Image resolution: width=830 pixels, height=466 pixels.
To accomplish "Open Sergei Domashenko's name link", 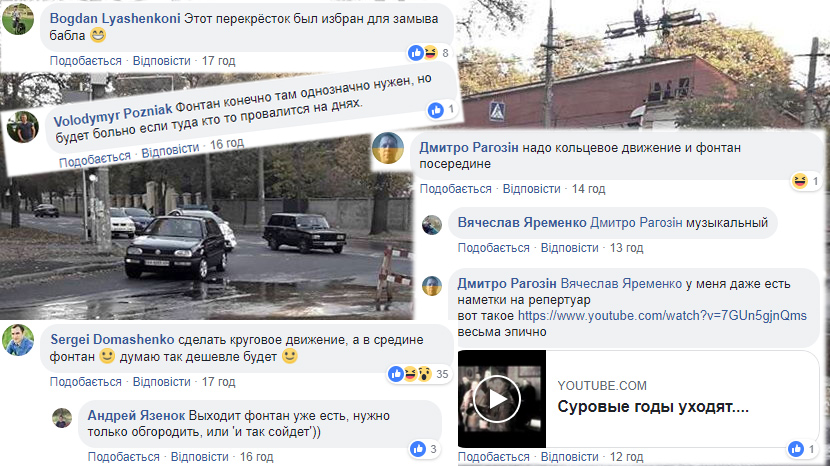I will (112, 339).
